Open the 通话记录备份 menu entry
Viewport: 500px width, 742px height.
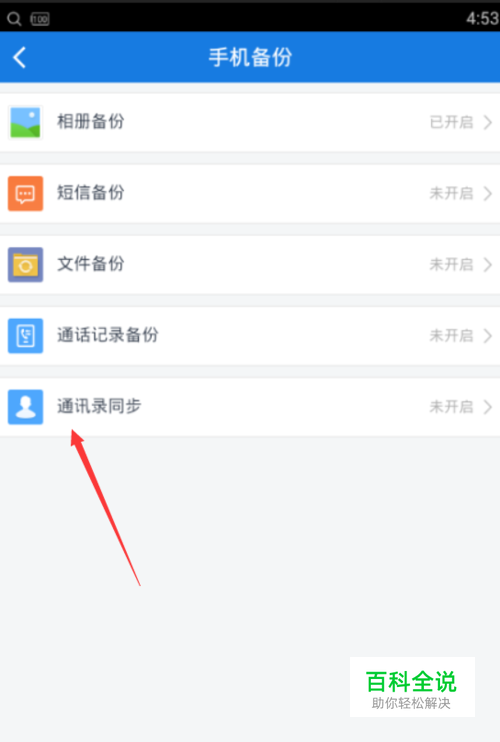coord(250,336)
